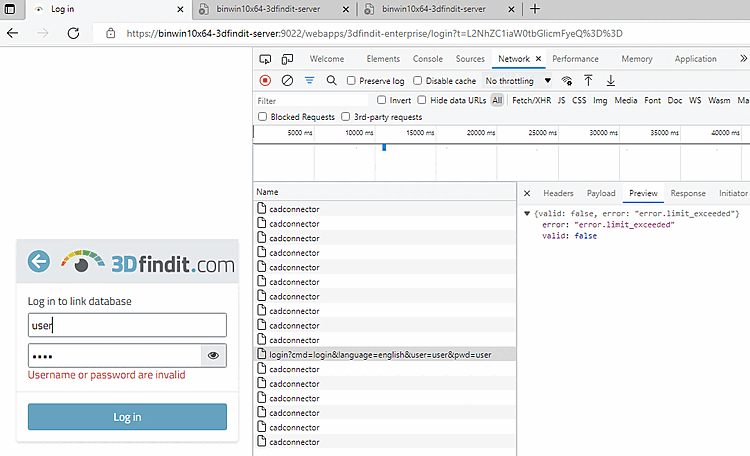This screenshot has width=750, height=456.
Task: Open the Memory tab
Action: [x=637, y=59]
